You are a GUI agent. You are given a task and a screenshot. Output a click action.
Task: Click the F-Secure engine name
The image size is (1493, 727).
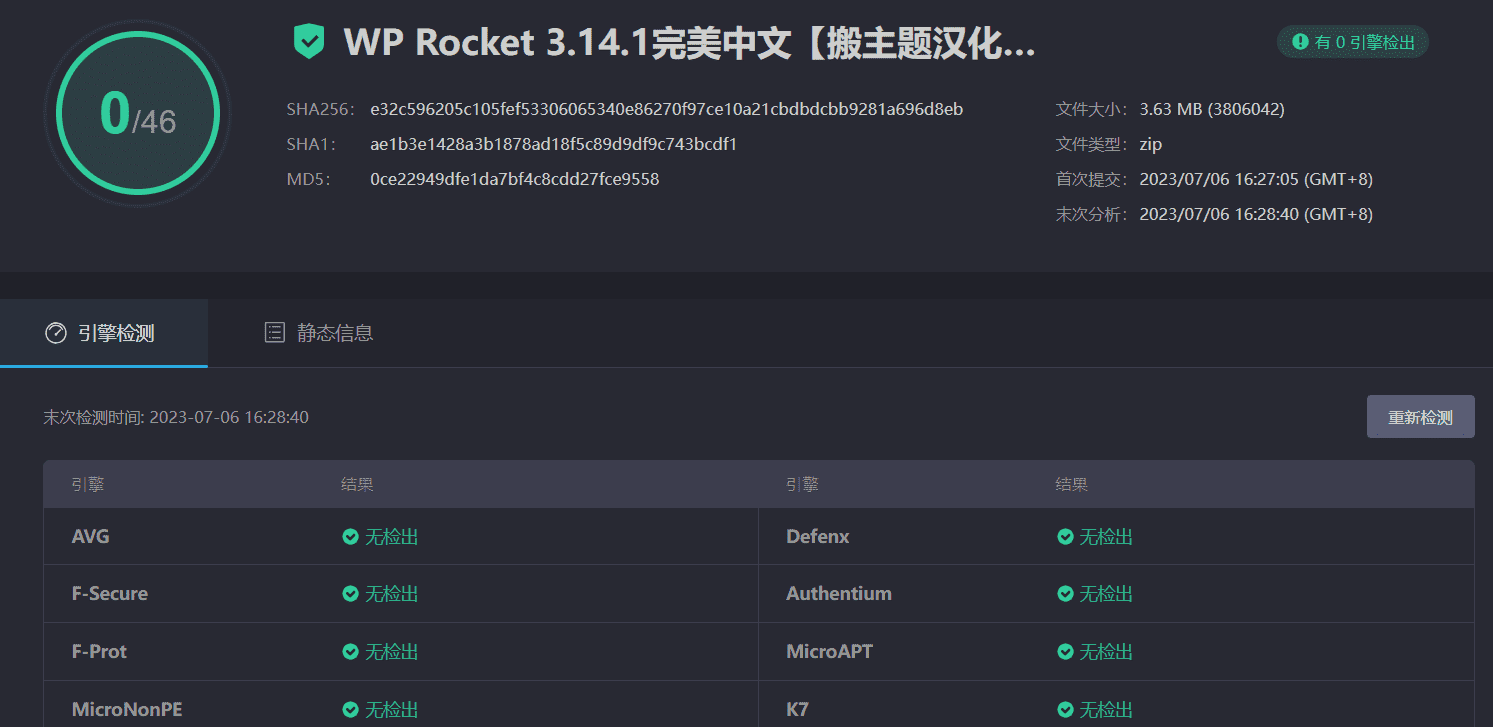tap(110, 594)
